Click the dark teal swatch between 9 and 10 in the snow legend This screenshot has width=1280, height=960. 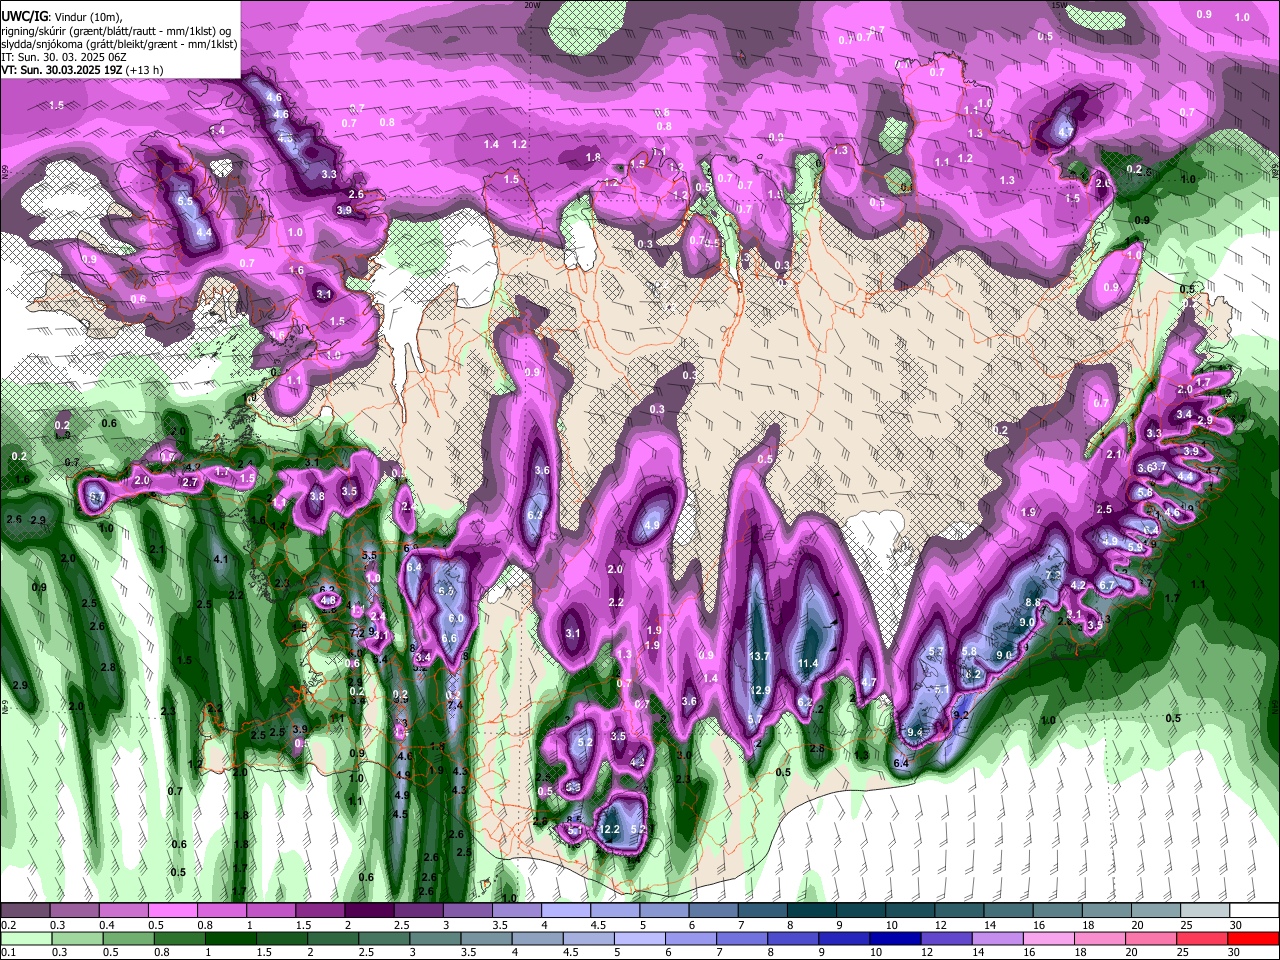pyautogui.click(x=860, y=911)
